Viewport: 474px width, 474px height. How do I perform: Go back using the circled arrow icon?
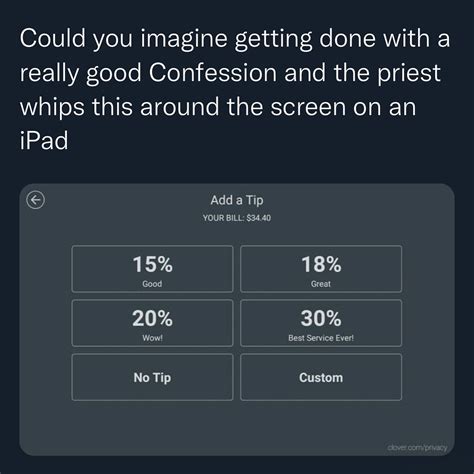35,200
